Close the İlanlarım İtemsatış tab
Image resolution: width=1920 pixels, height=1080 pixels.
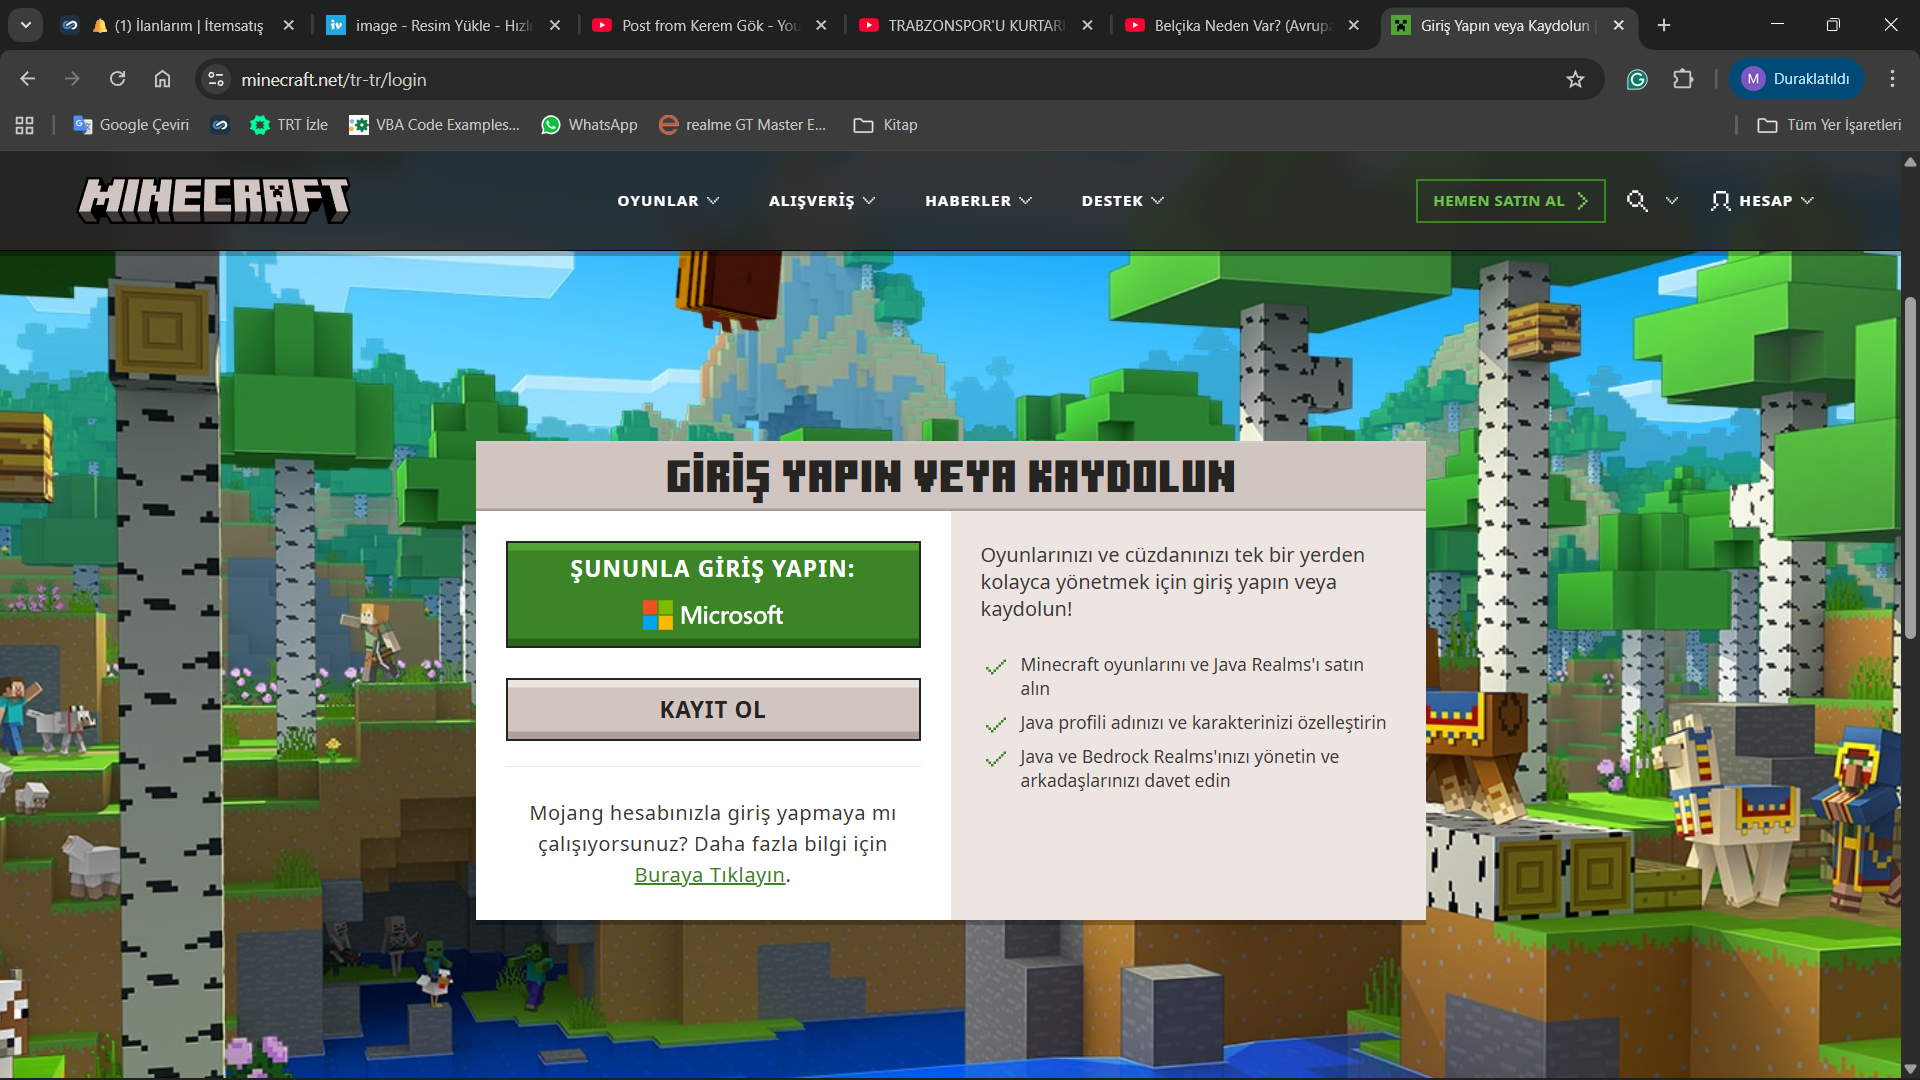[x=289, y=25]
